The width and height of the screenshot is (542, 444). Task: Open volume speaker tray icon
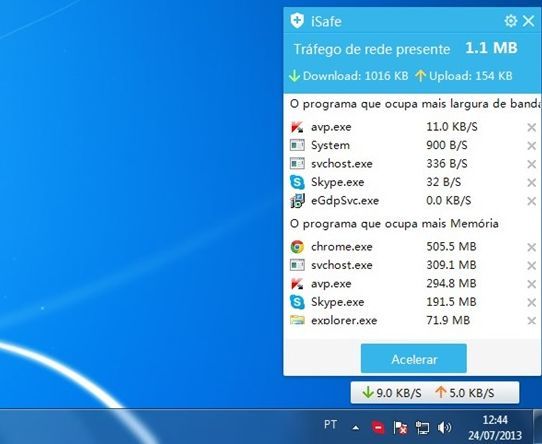(444, 428)
